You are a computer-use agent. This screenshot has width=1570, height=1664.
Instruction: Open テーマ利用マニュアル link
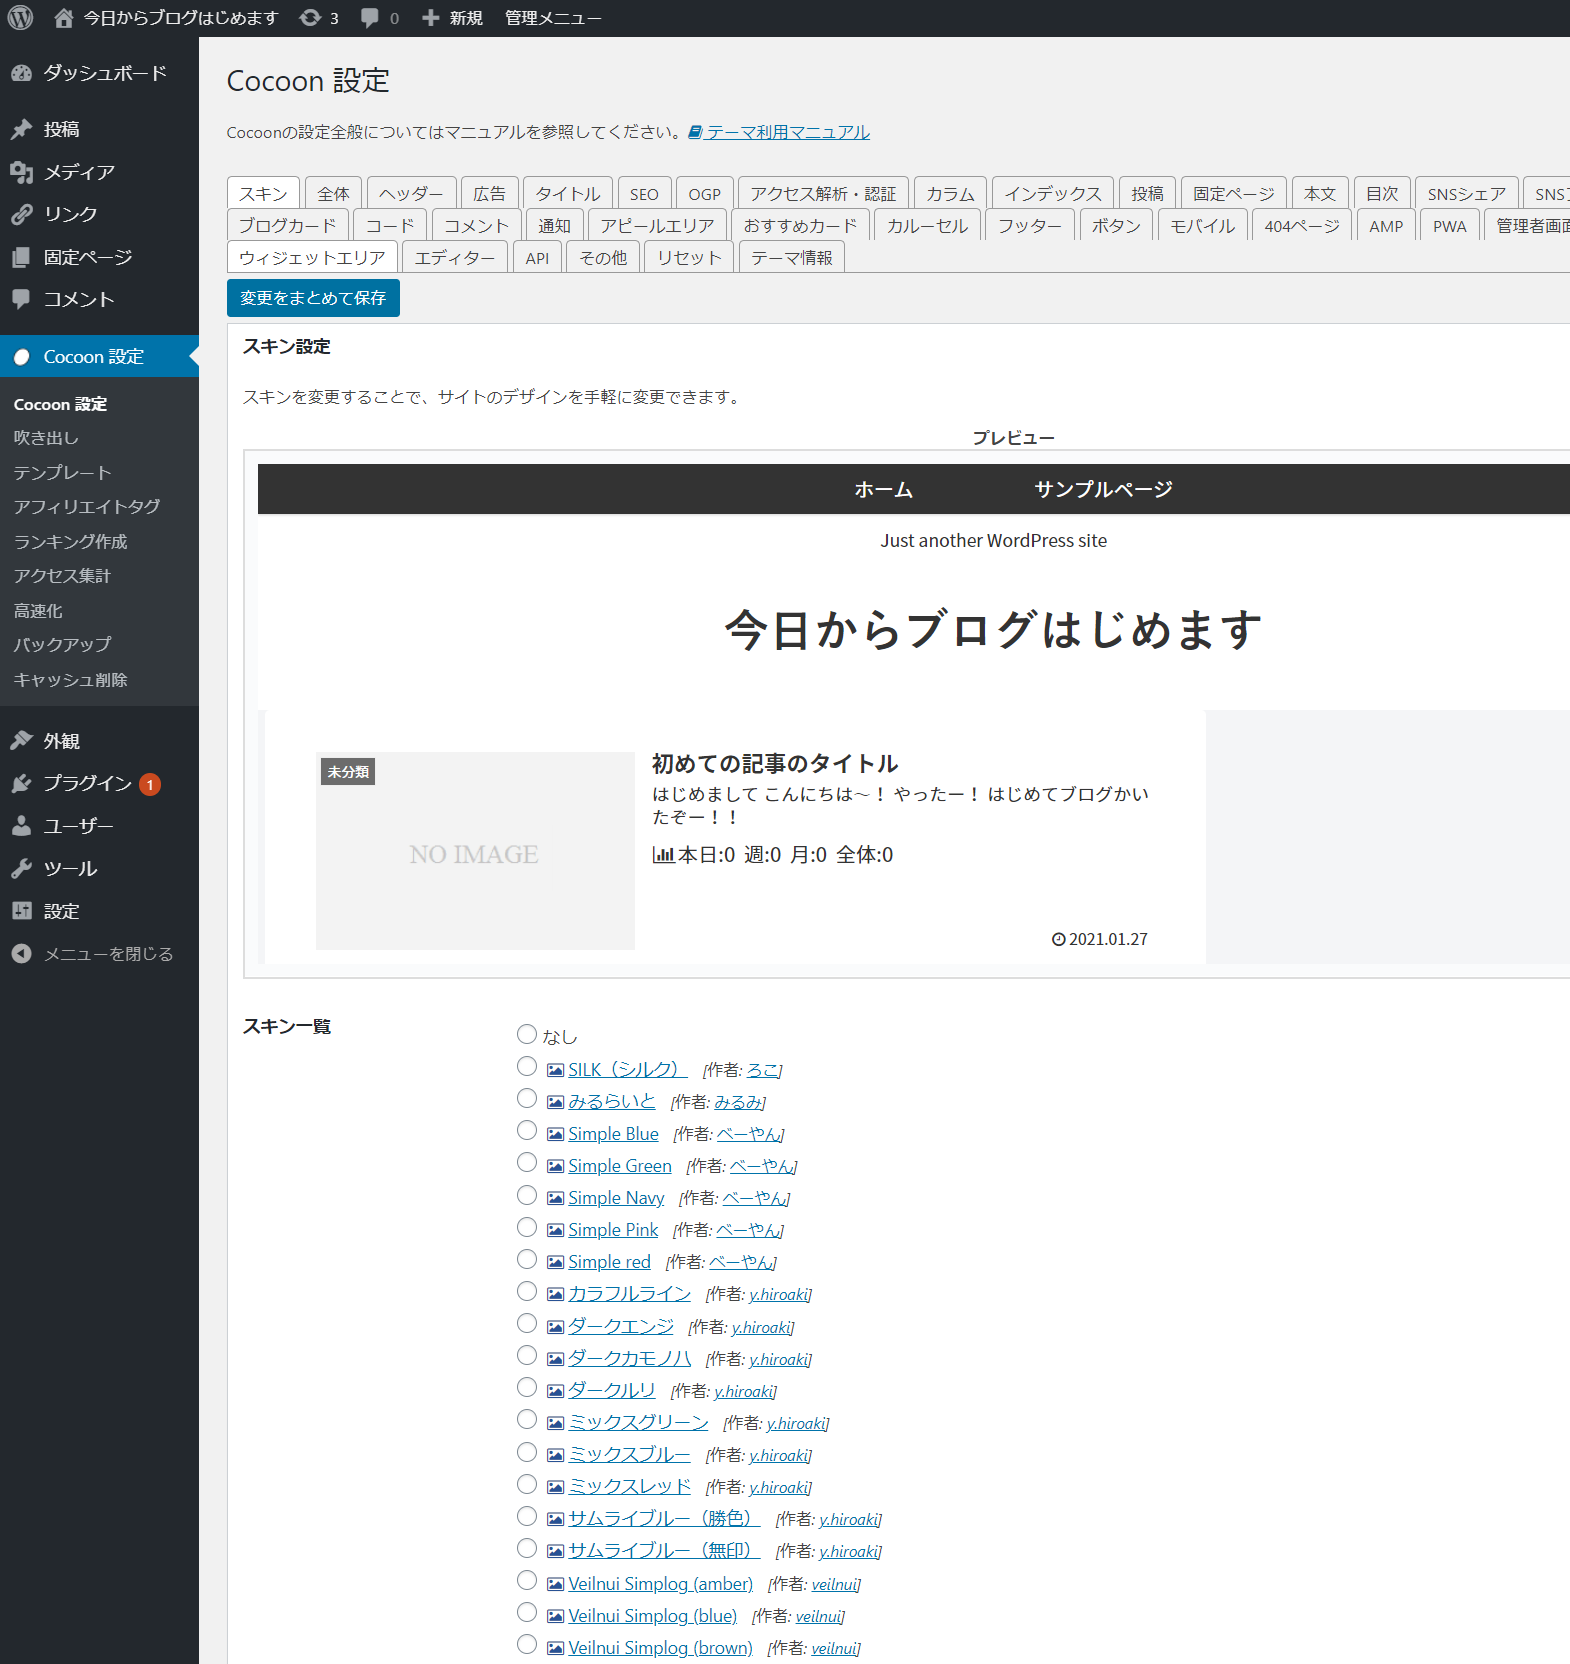click(x=788, y=132)
